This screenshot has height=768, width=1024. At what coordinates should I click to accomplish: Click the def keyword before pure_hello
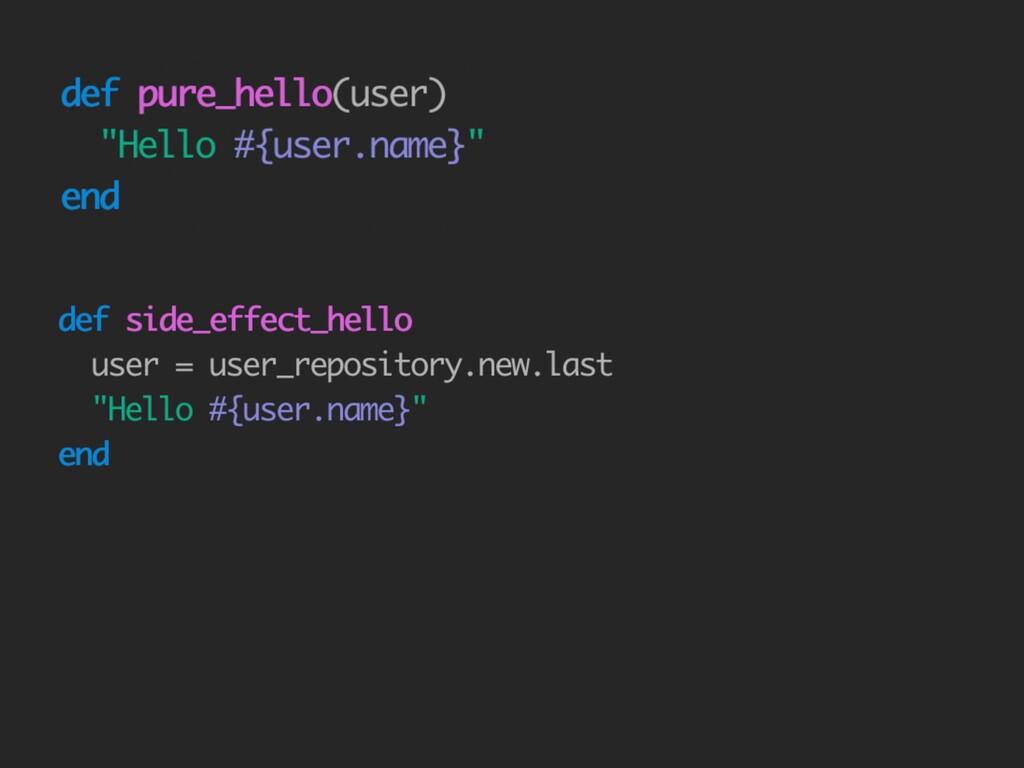[89, 95]
